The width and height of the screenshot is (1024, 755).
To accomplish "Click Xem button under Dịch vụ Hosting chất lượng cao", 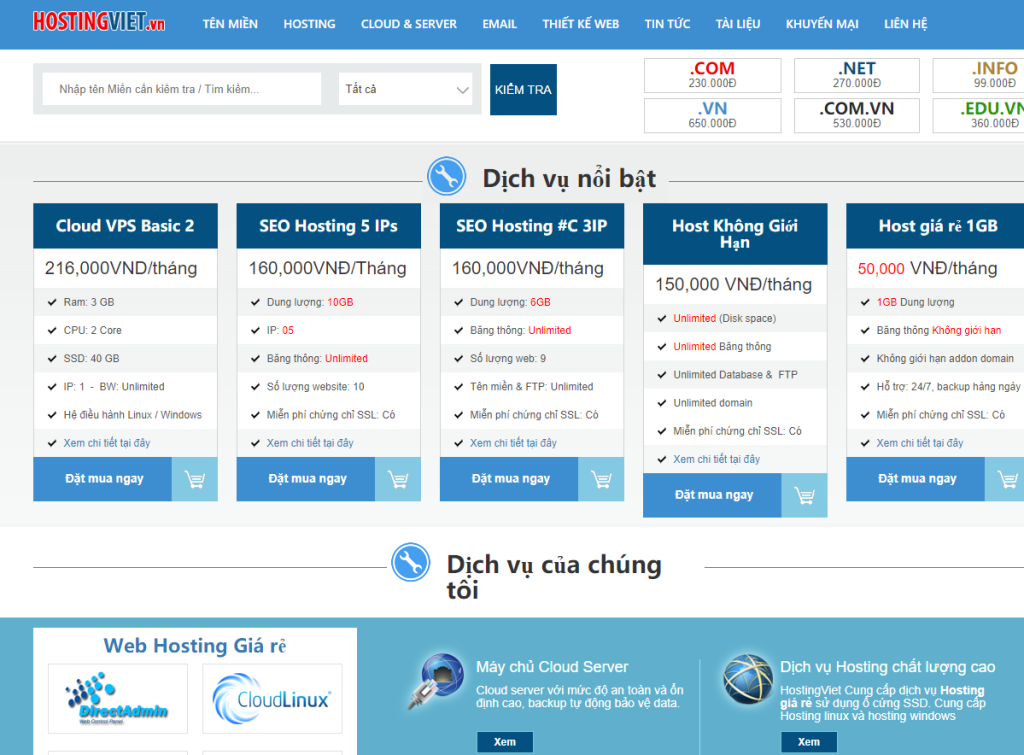I will (808, 742).
